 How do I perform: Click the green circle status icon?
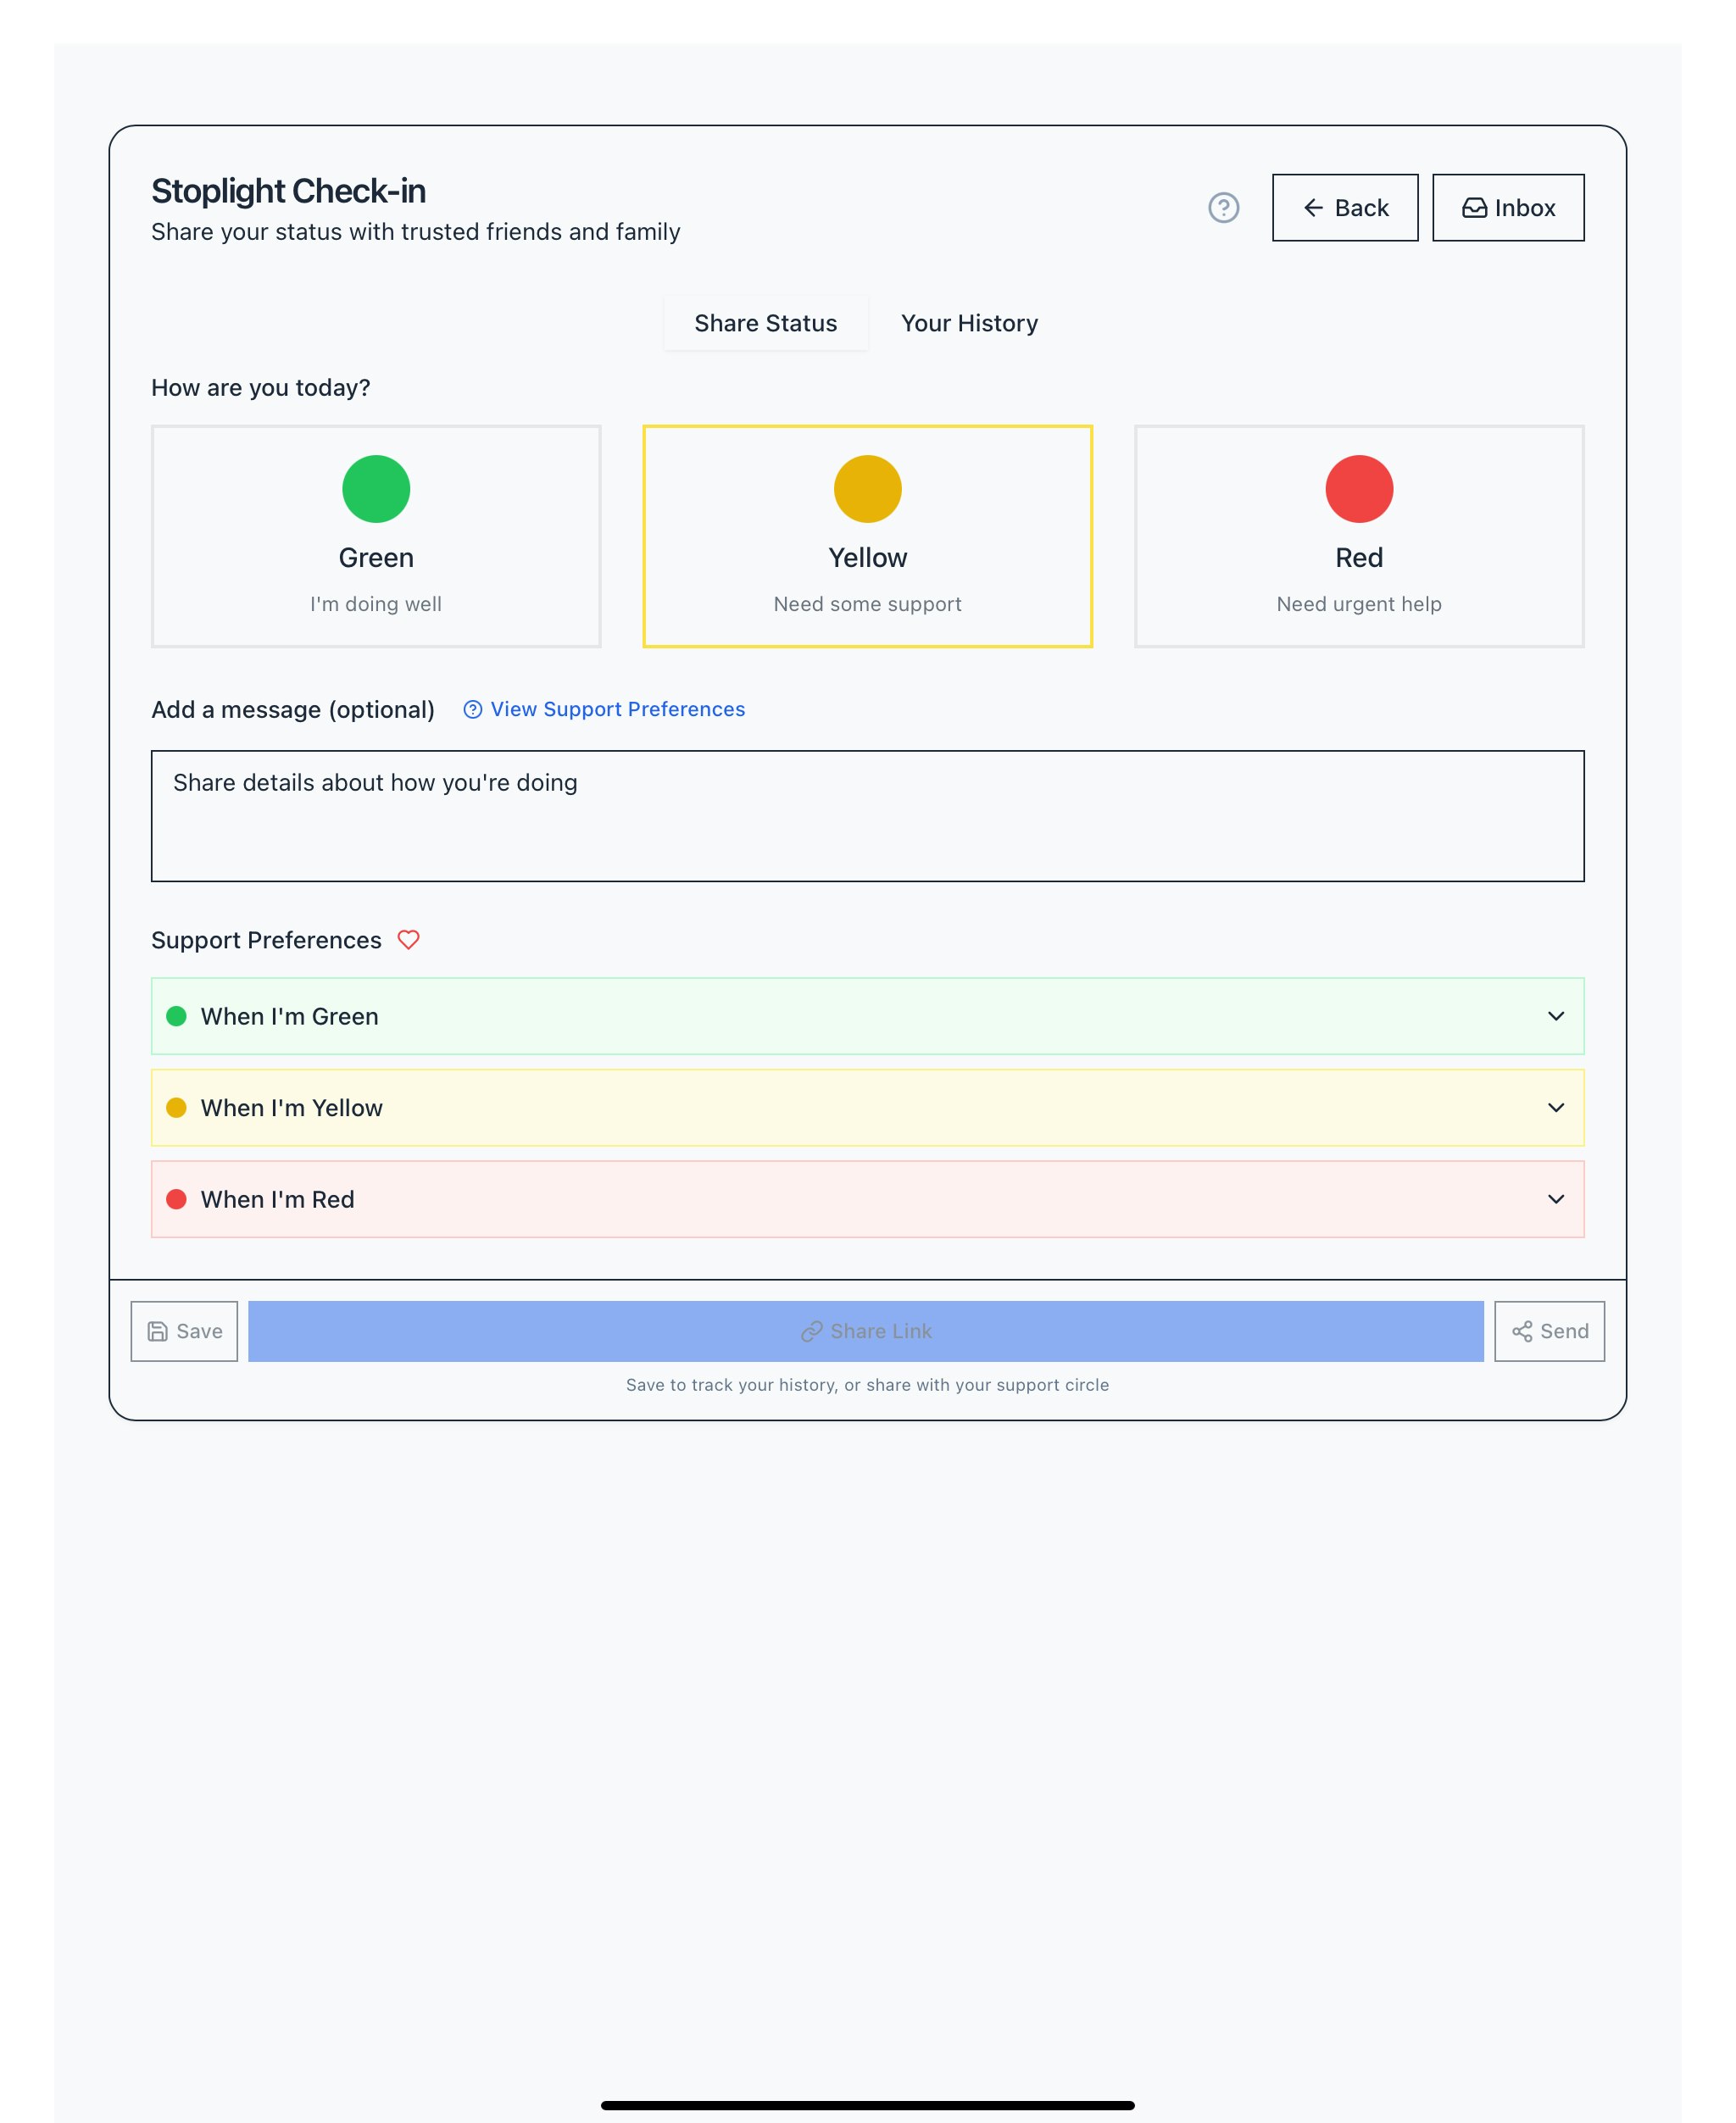[376, 489]
